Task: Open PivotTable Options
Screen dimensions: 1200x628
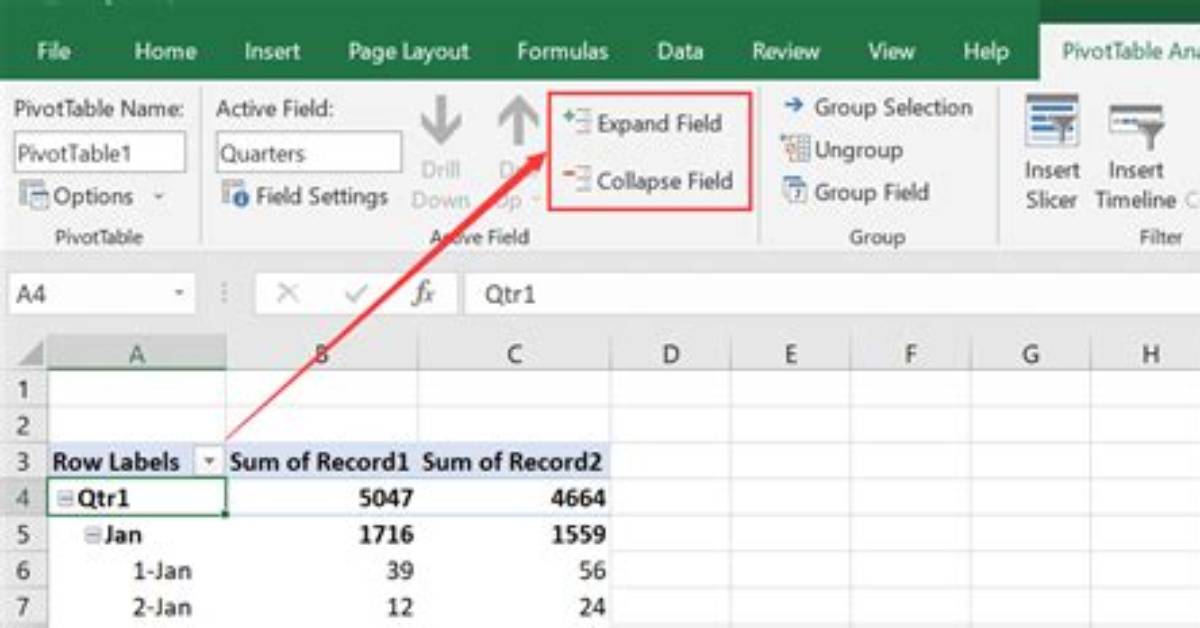Action: [x=76, y=196]
